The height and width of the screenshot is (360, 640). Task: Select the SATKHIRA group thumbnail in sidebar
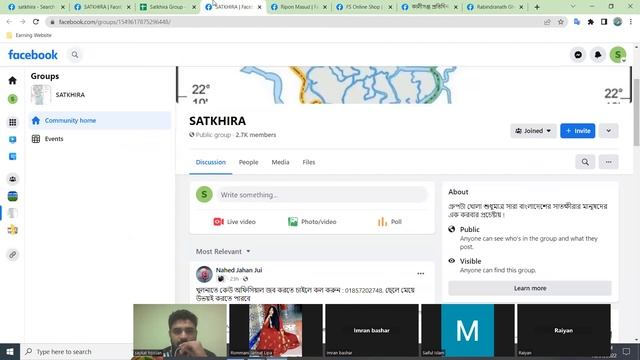[41, 95]
